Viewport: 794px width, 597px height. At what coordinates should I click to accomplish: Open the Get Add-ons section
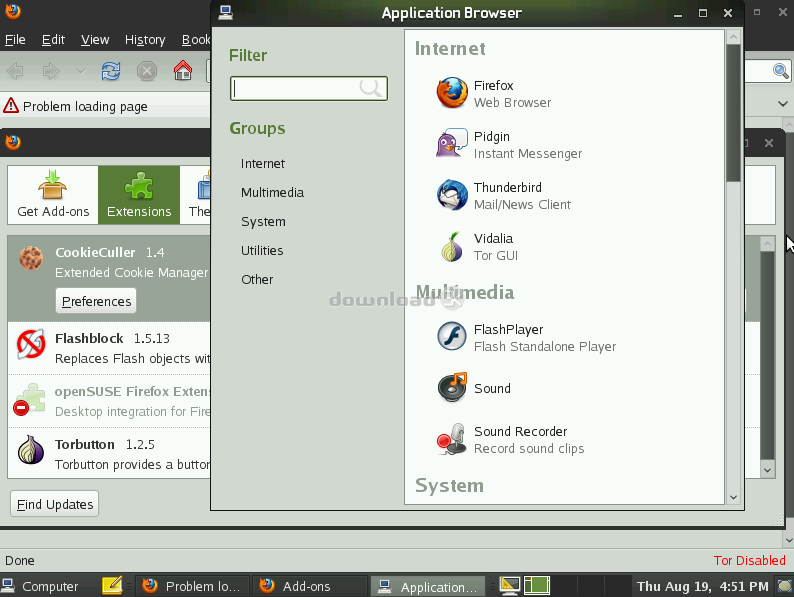53,194
